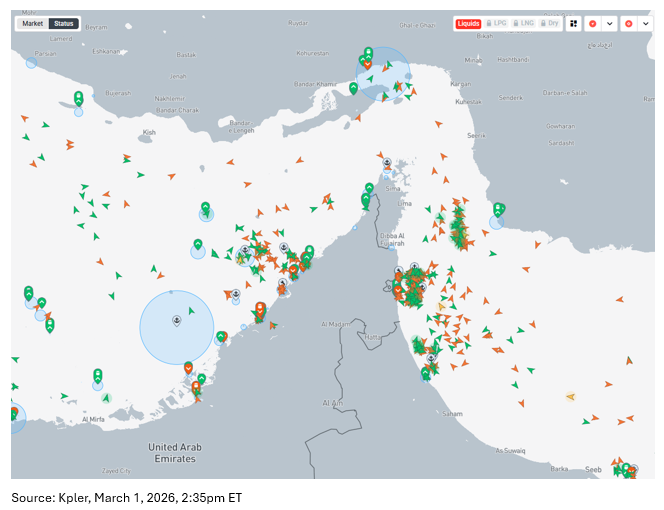
Task: Click the anchor marker north of Sima
Action: point(387,163)
